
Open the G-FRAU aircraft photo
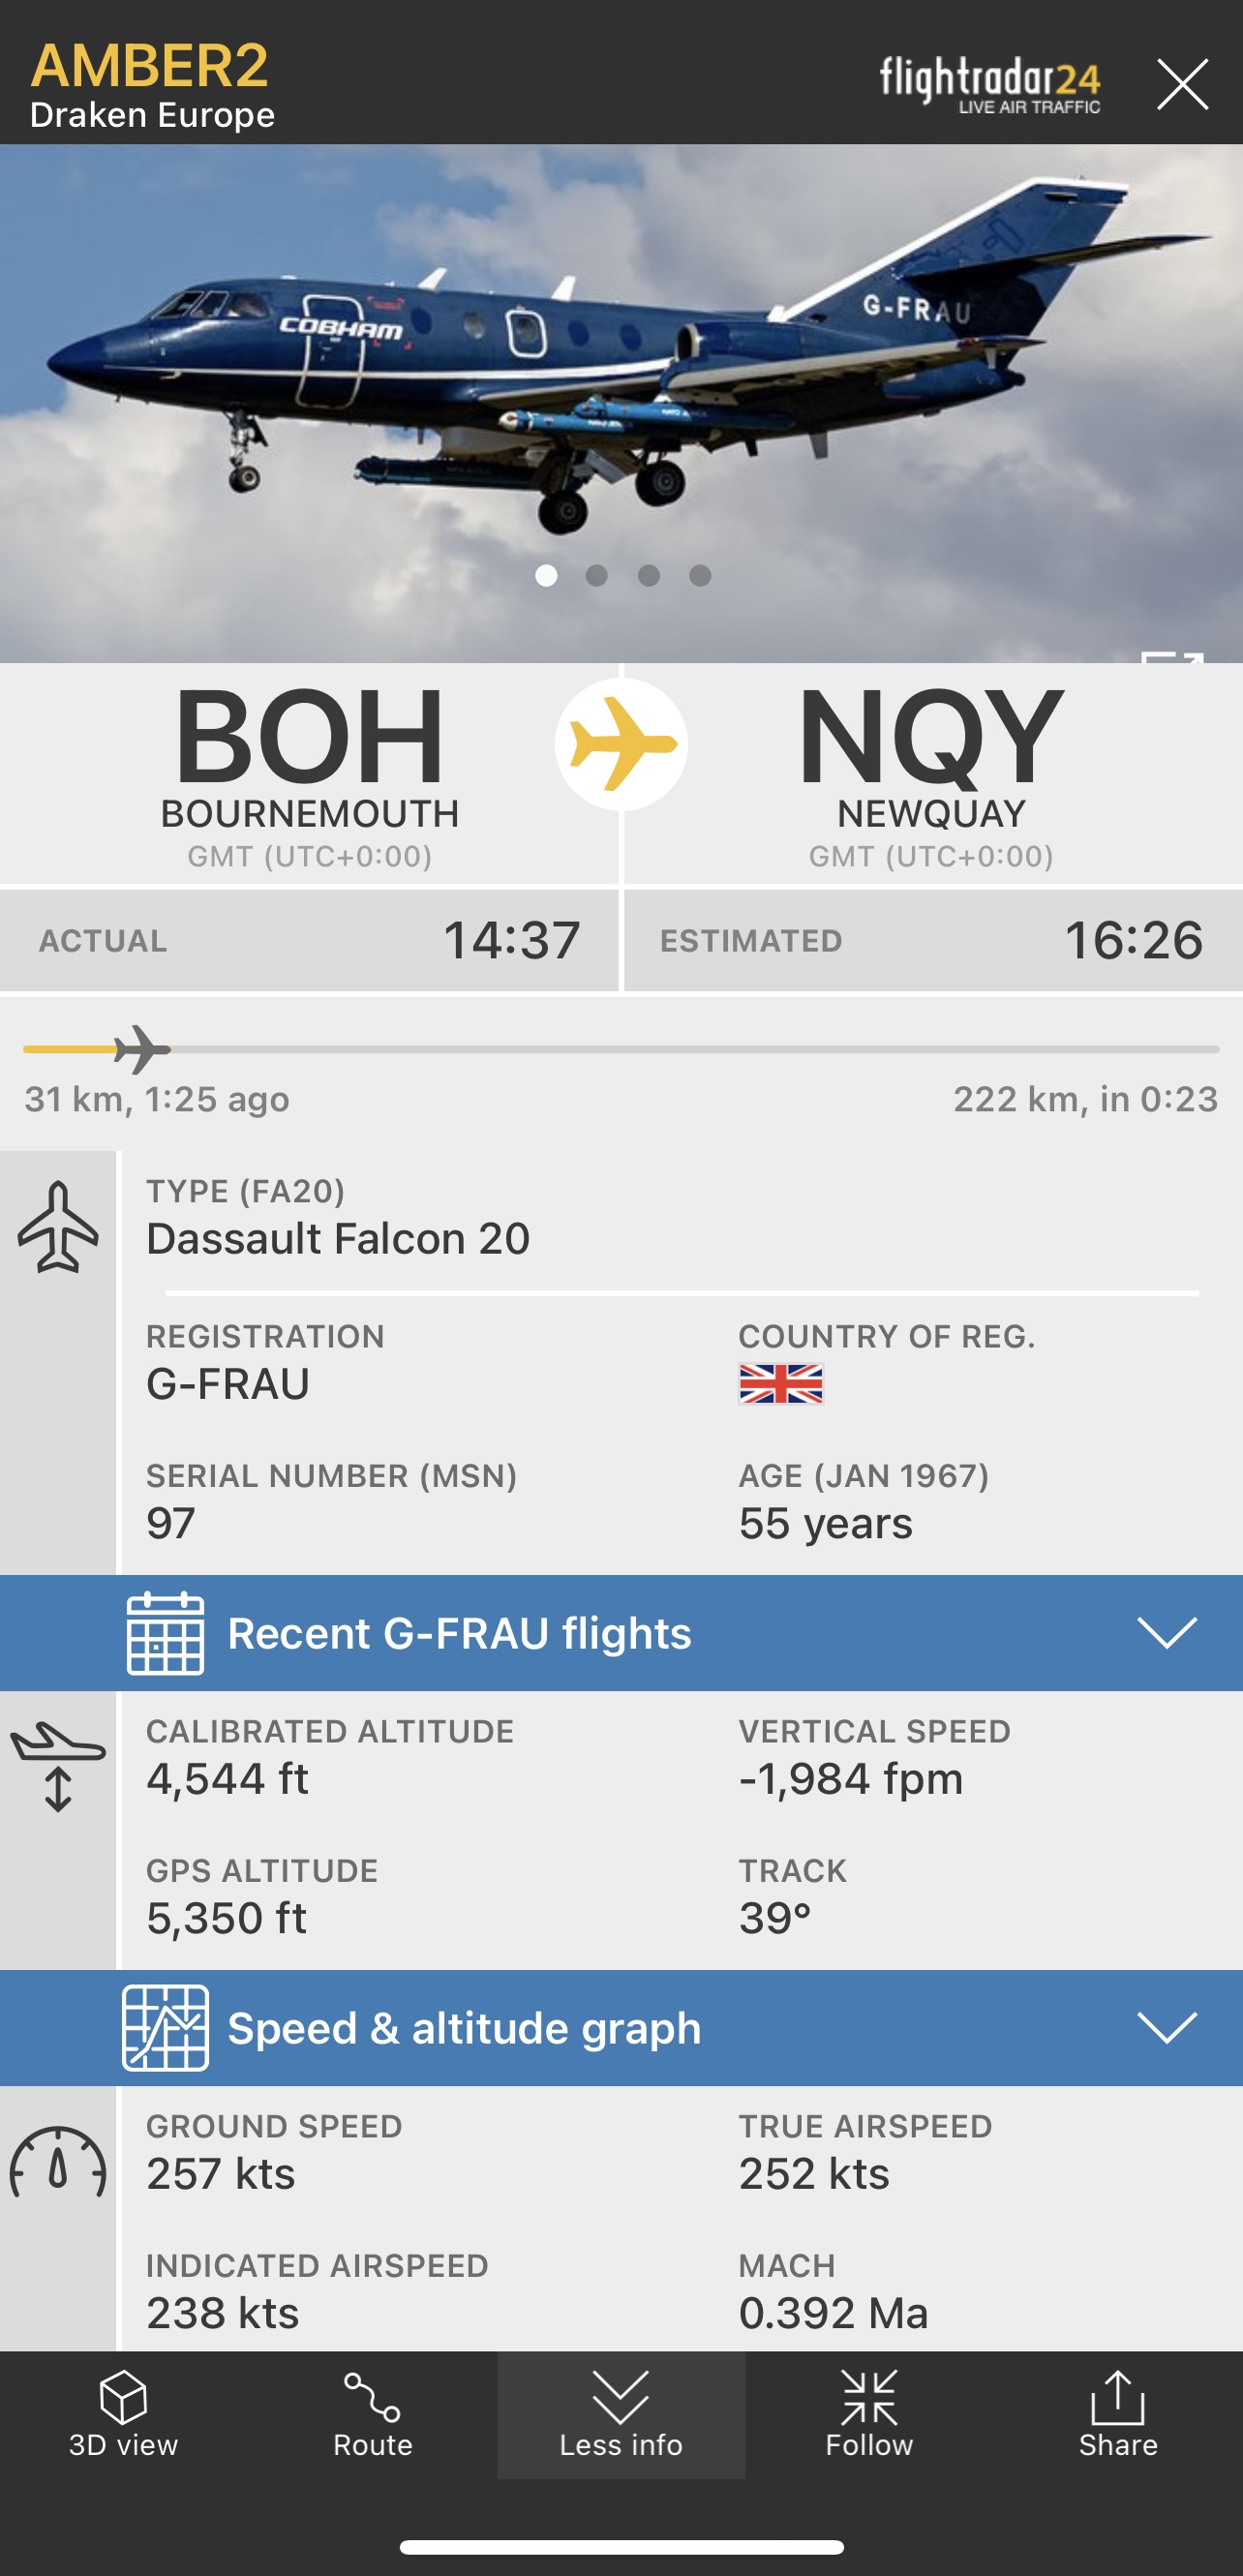620,380
